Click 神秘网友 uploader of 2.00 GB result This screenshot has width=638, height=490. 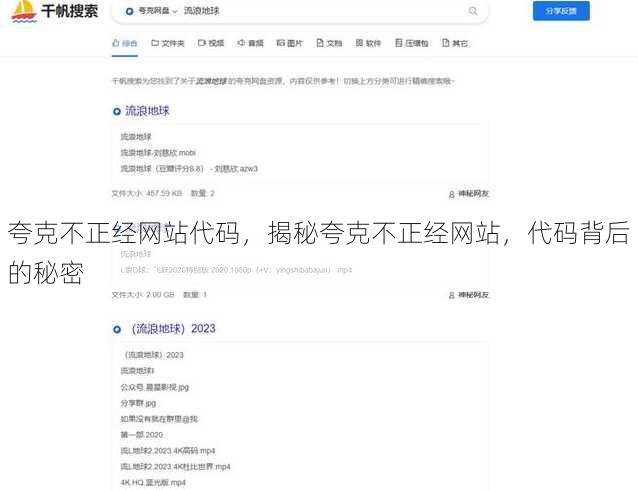point(468,295)
